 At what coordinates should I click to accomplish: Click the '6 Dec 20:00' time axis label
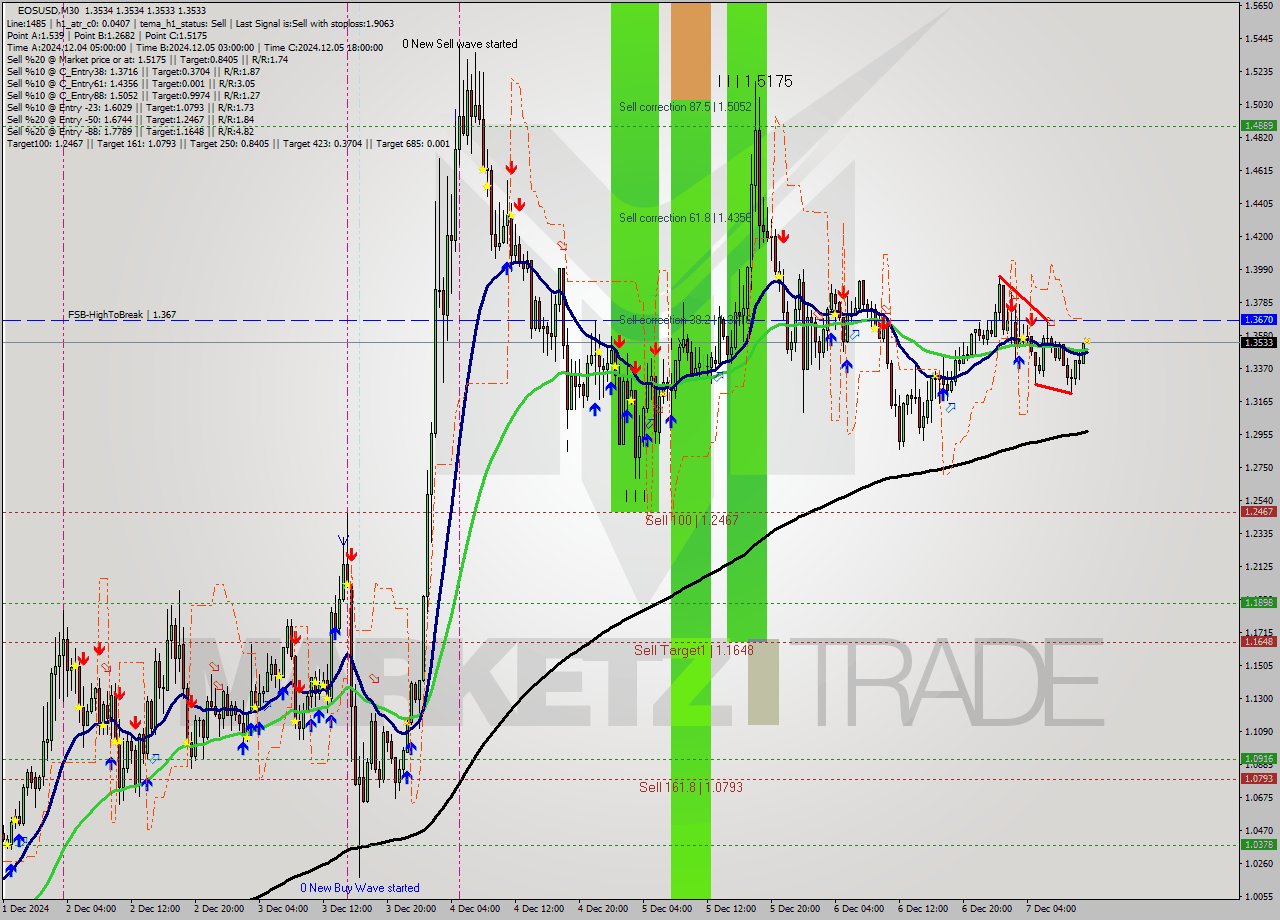(987, 909)
